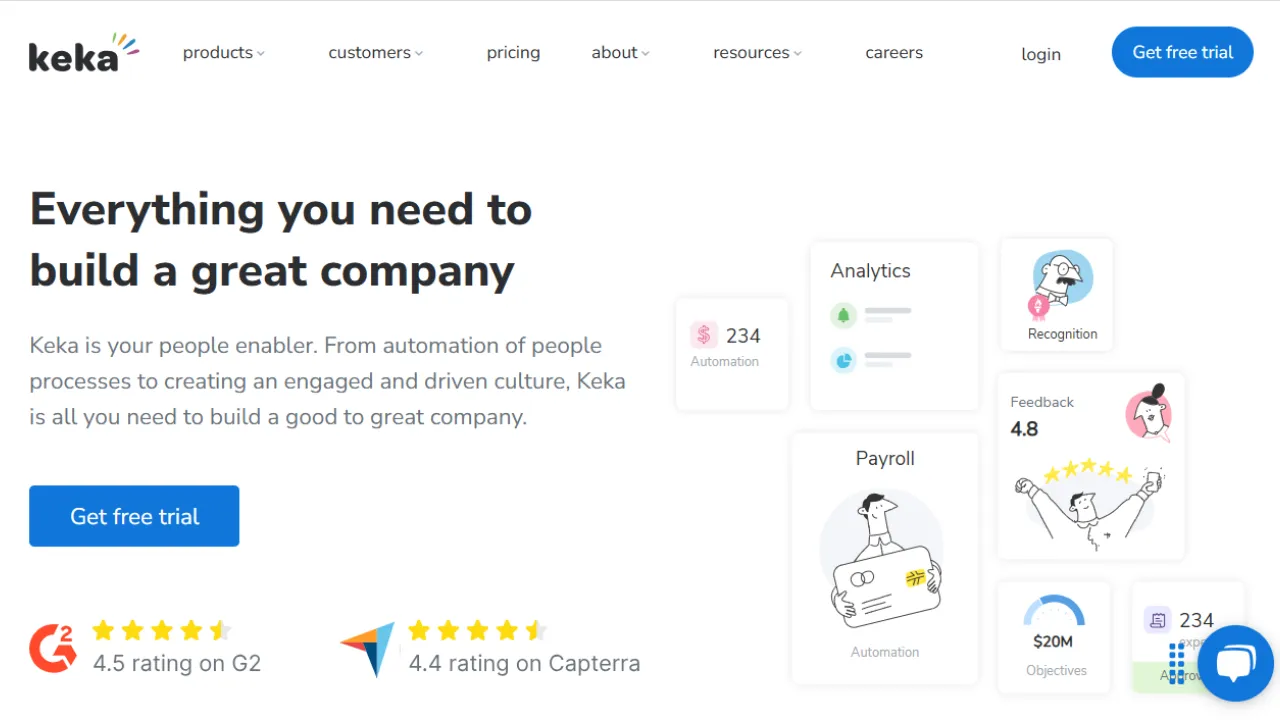Viewport: 1280px width, 720px height.
Task: Click the purple expenses icon beside 234
Action: [x=1157, y=620]
